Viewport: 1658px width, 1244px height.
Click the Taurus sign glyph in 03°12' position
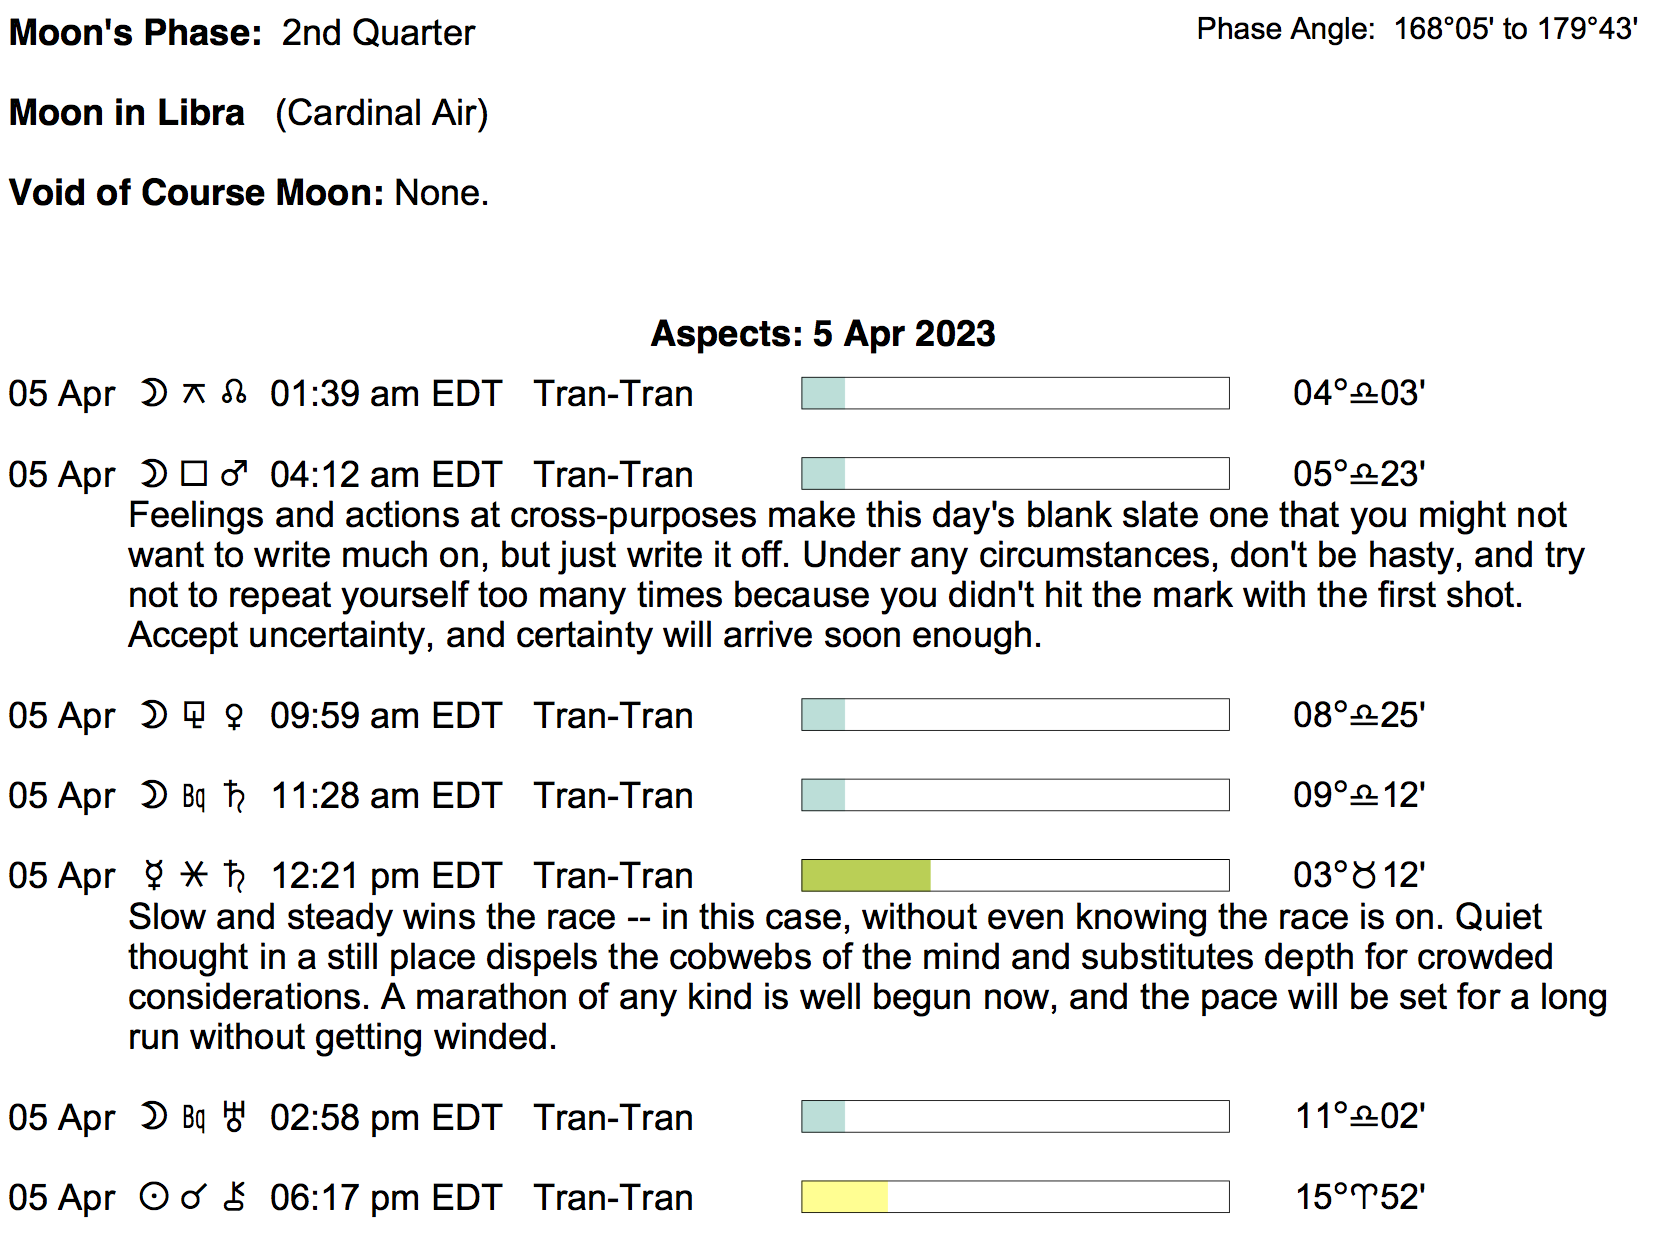(x=1364, y=876)
